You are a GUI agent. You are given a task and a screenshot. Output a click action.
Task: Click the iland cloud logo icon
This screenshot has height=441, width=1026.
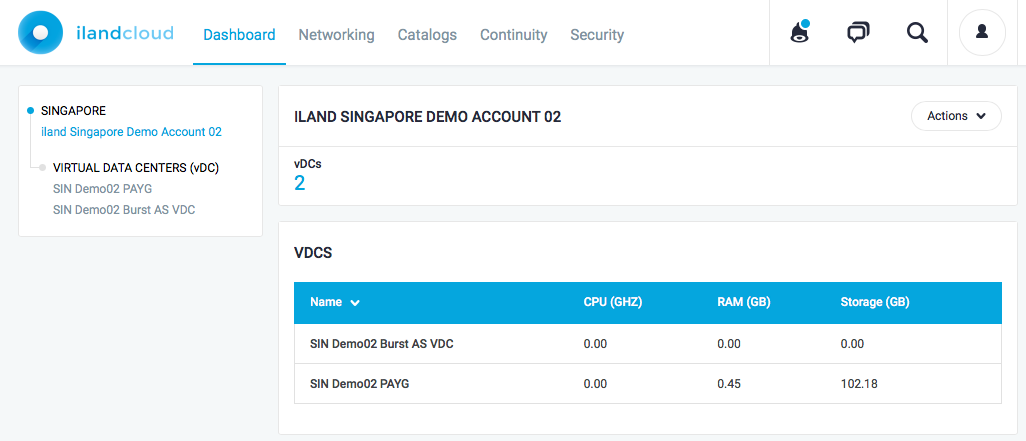click(41, 32)
